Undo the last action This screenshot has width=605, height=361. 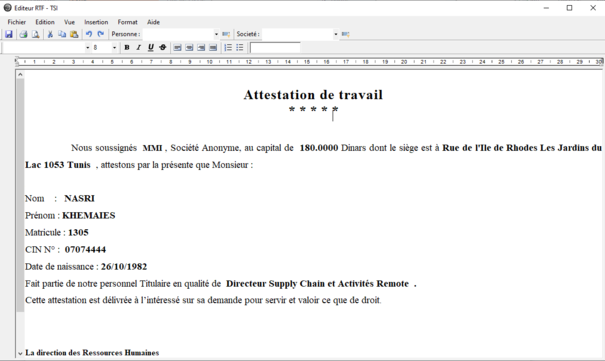pyautogui.click(x=89, y=34)
